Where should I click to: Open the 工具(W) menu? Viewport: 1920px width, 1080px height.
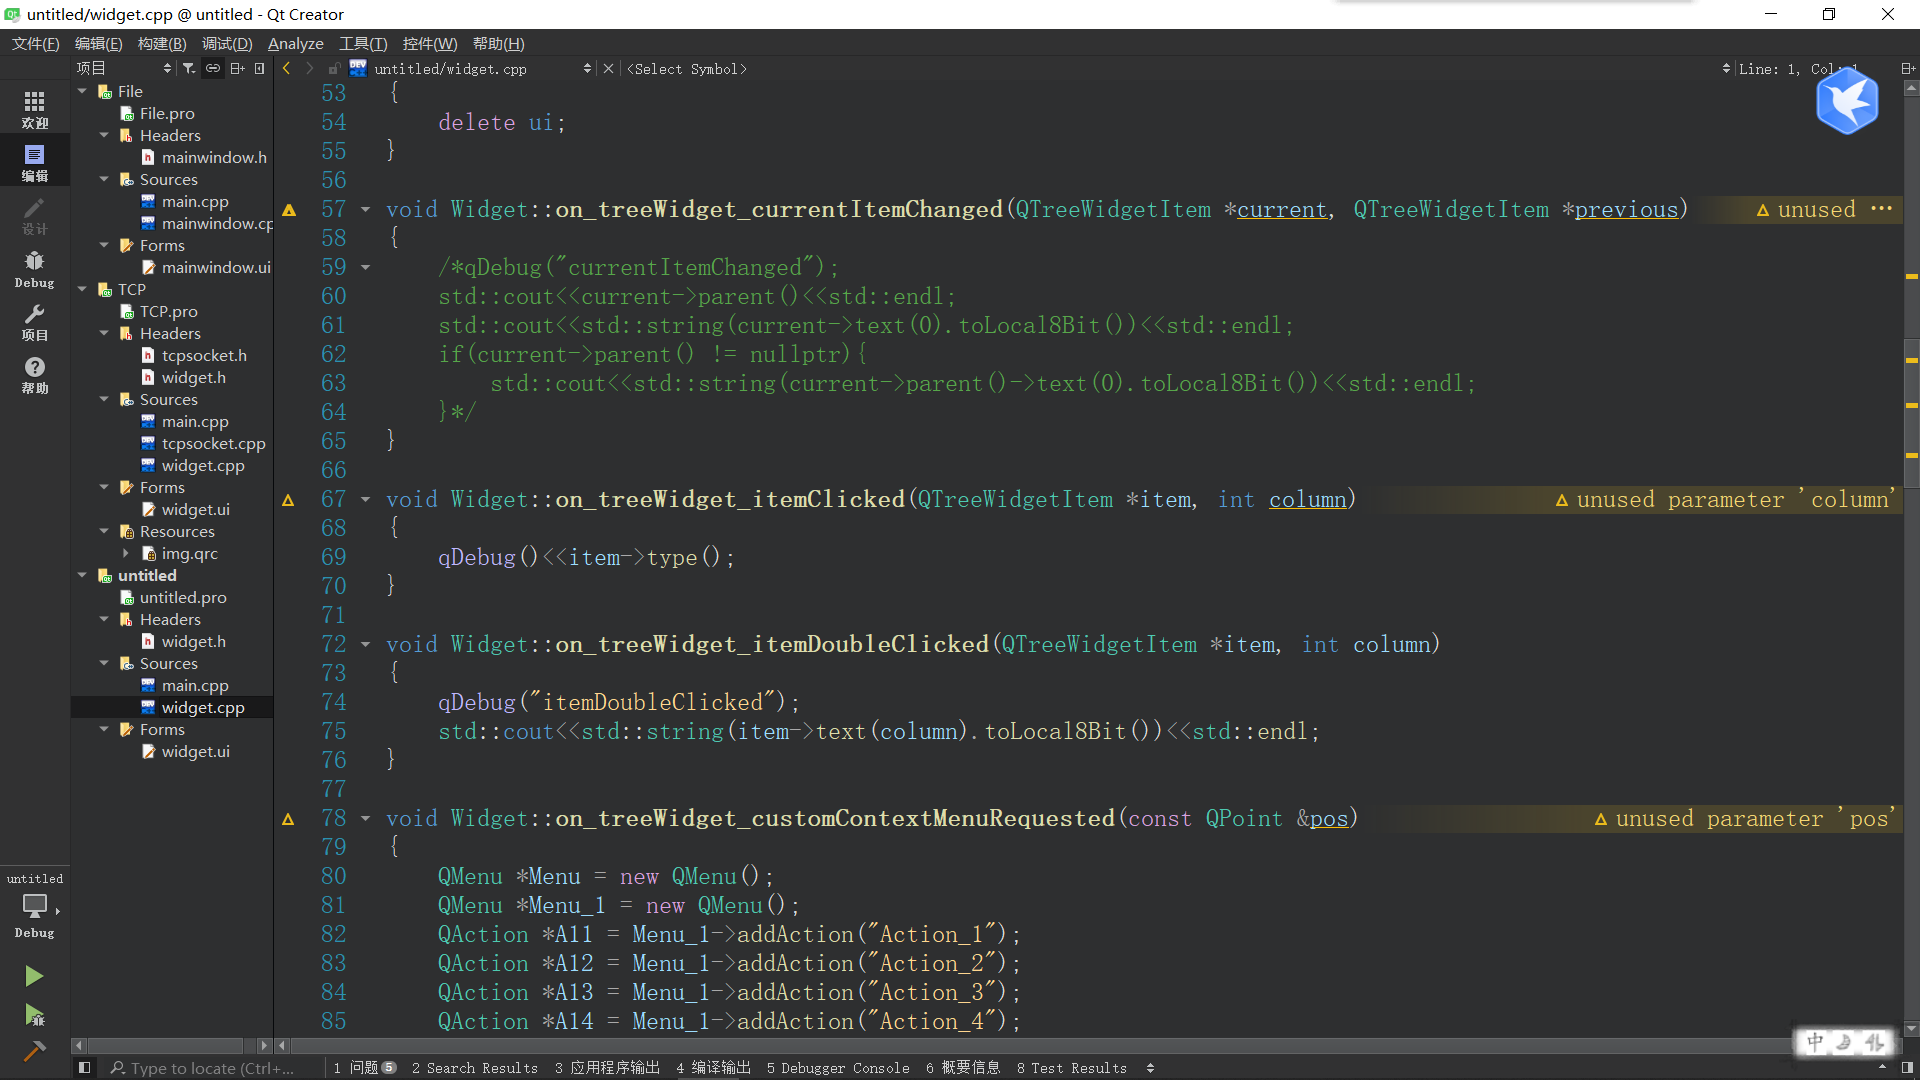[x=362, y=43]
